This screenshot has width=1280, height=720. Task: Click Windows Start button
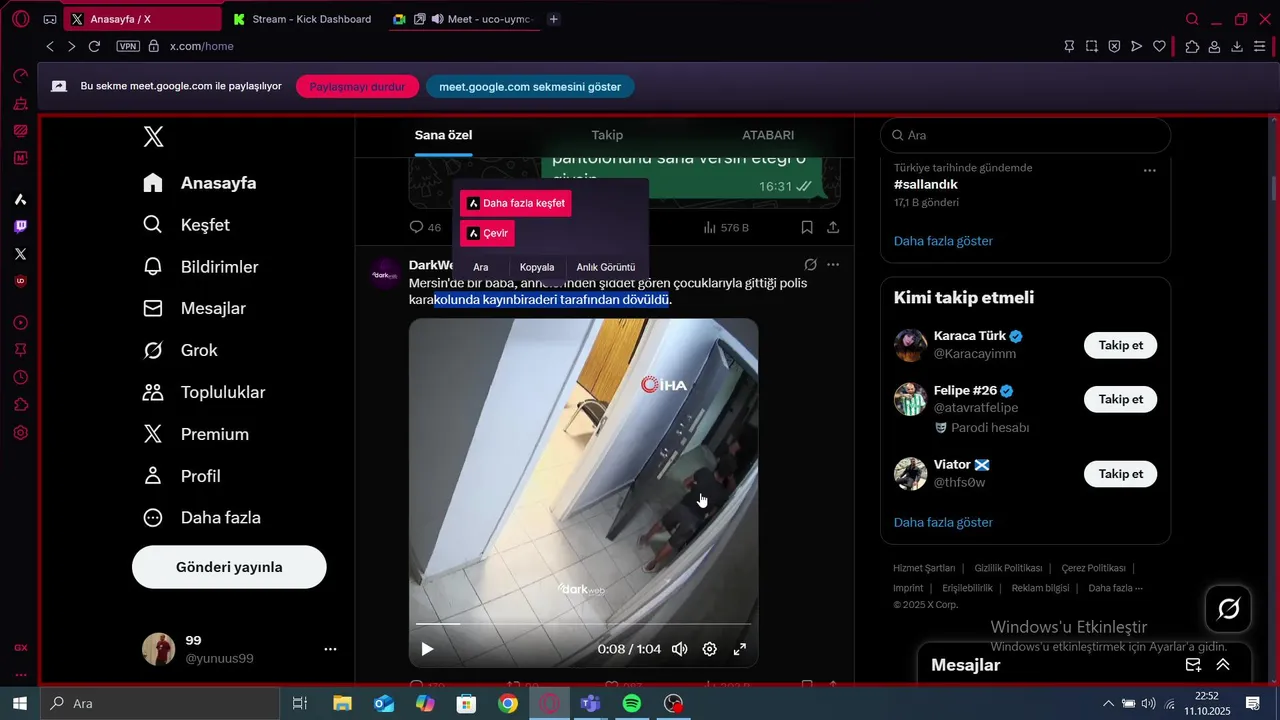(x=19, y=703)
